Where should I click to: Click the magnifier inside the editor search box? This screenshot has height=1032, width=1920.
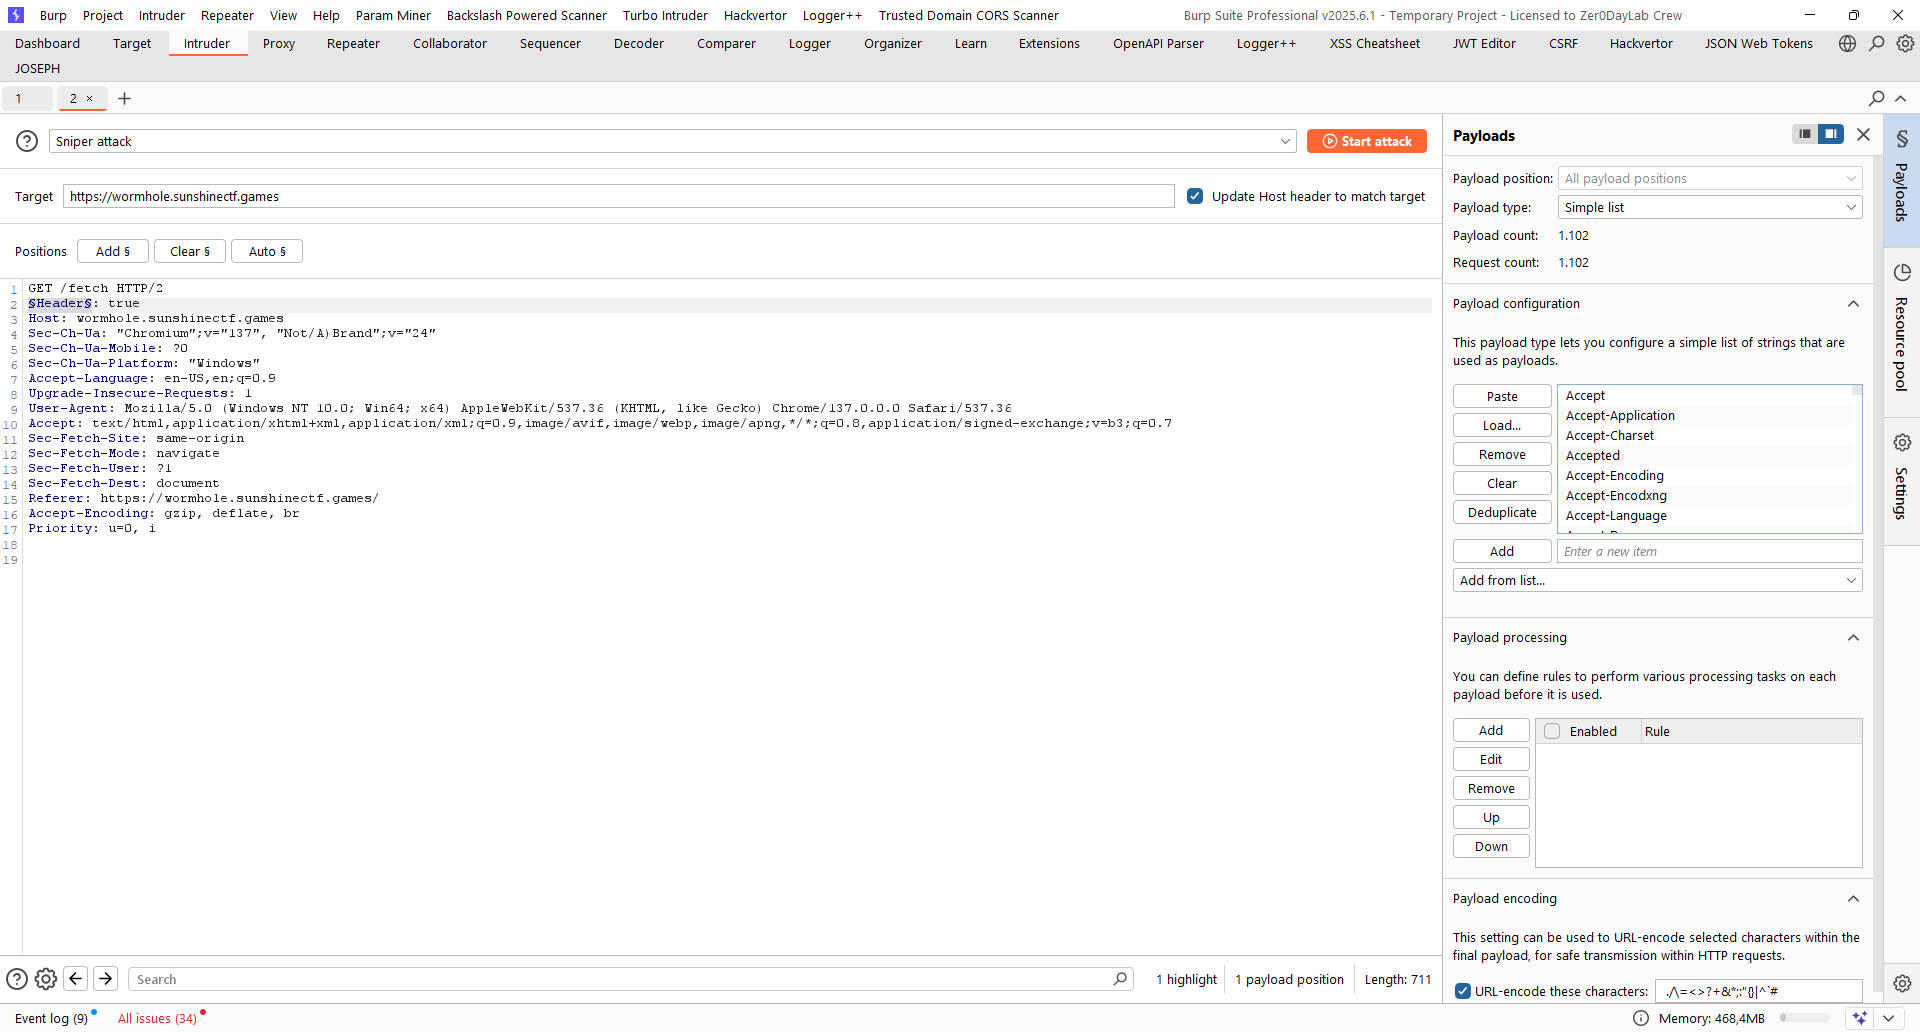click(x=1120, y=979)
